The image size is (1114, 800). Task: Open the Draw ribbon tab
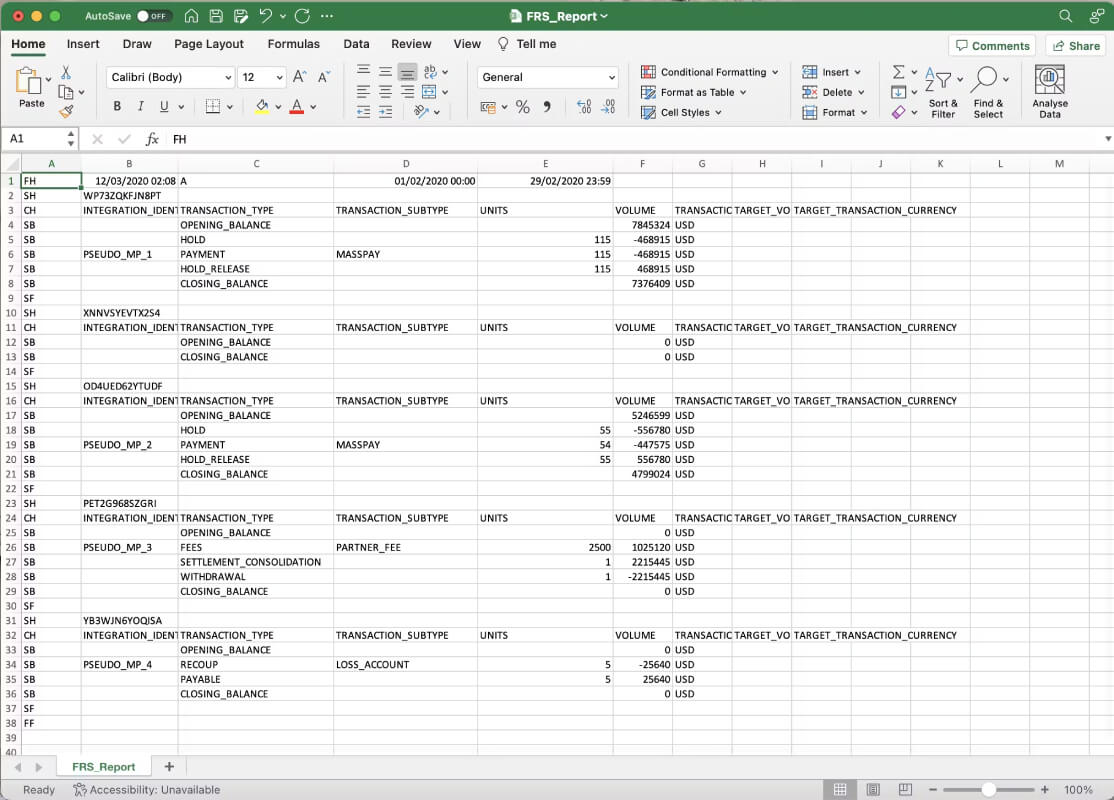(x=137, y=44)
